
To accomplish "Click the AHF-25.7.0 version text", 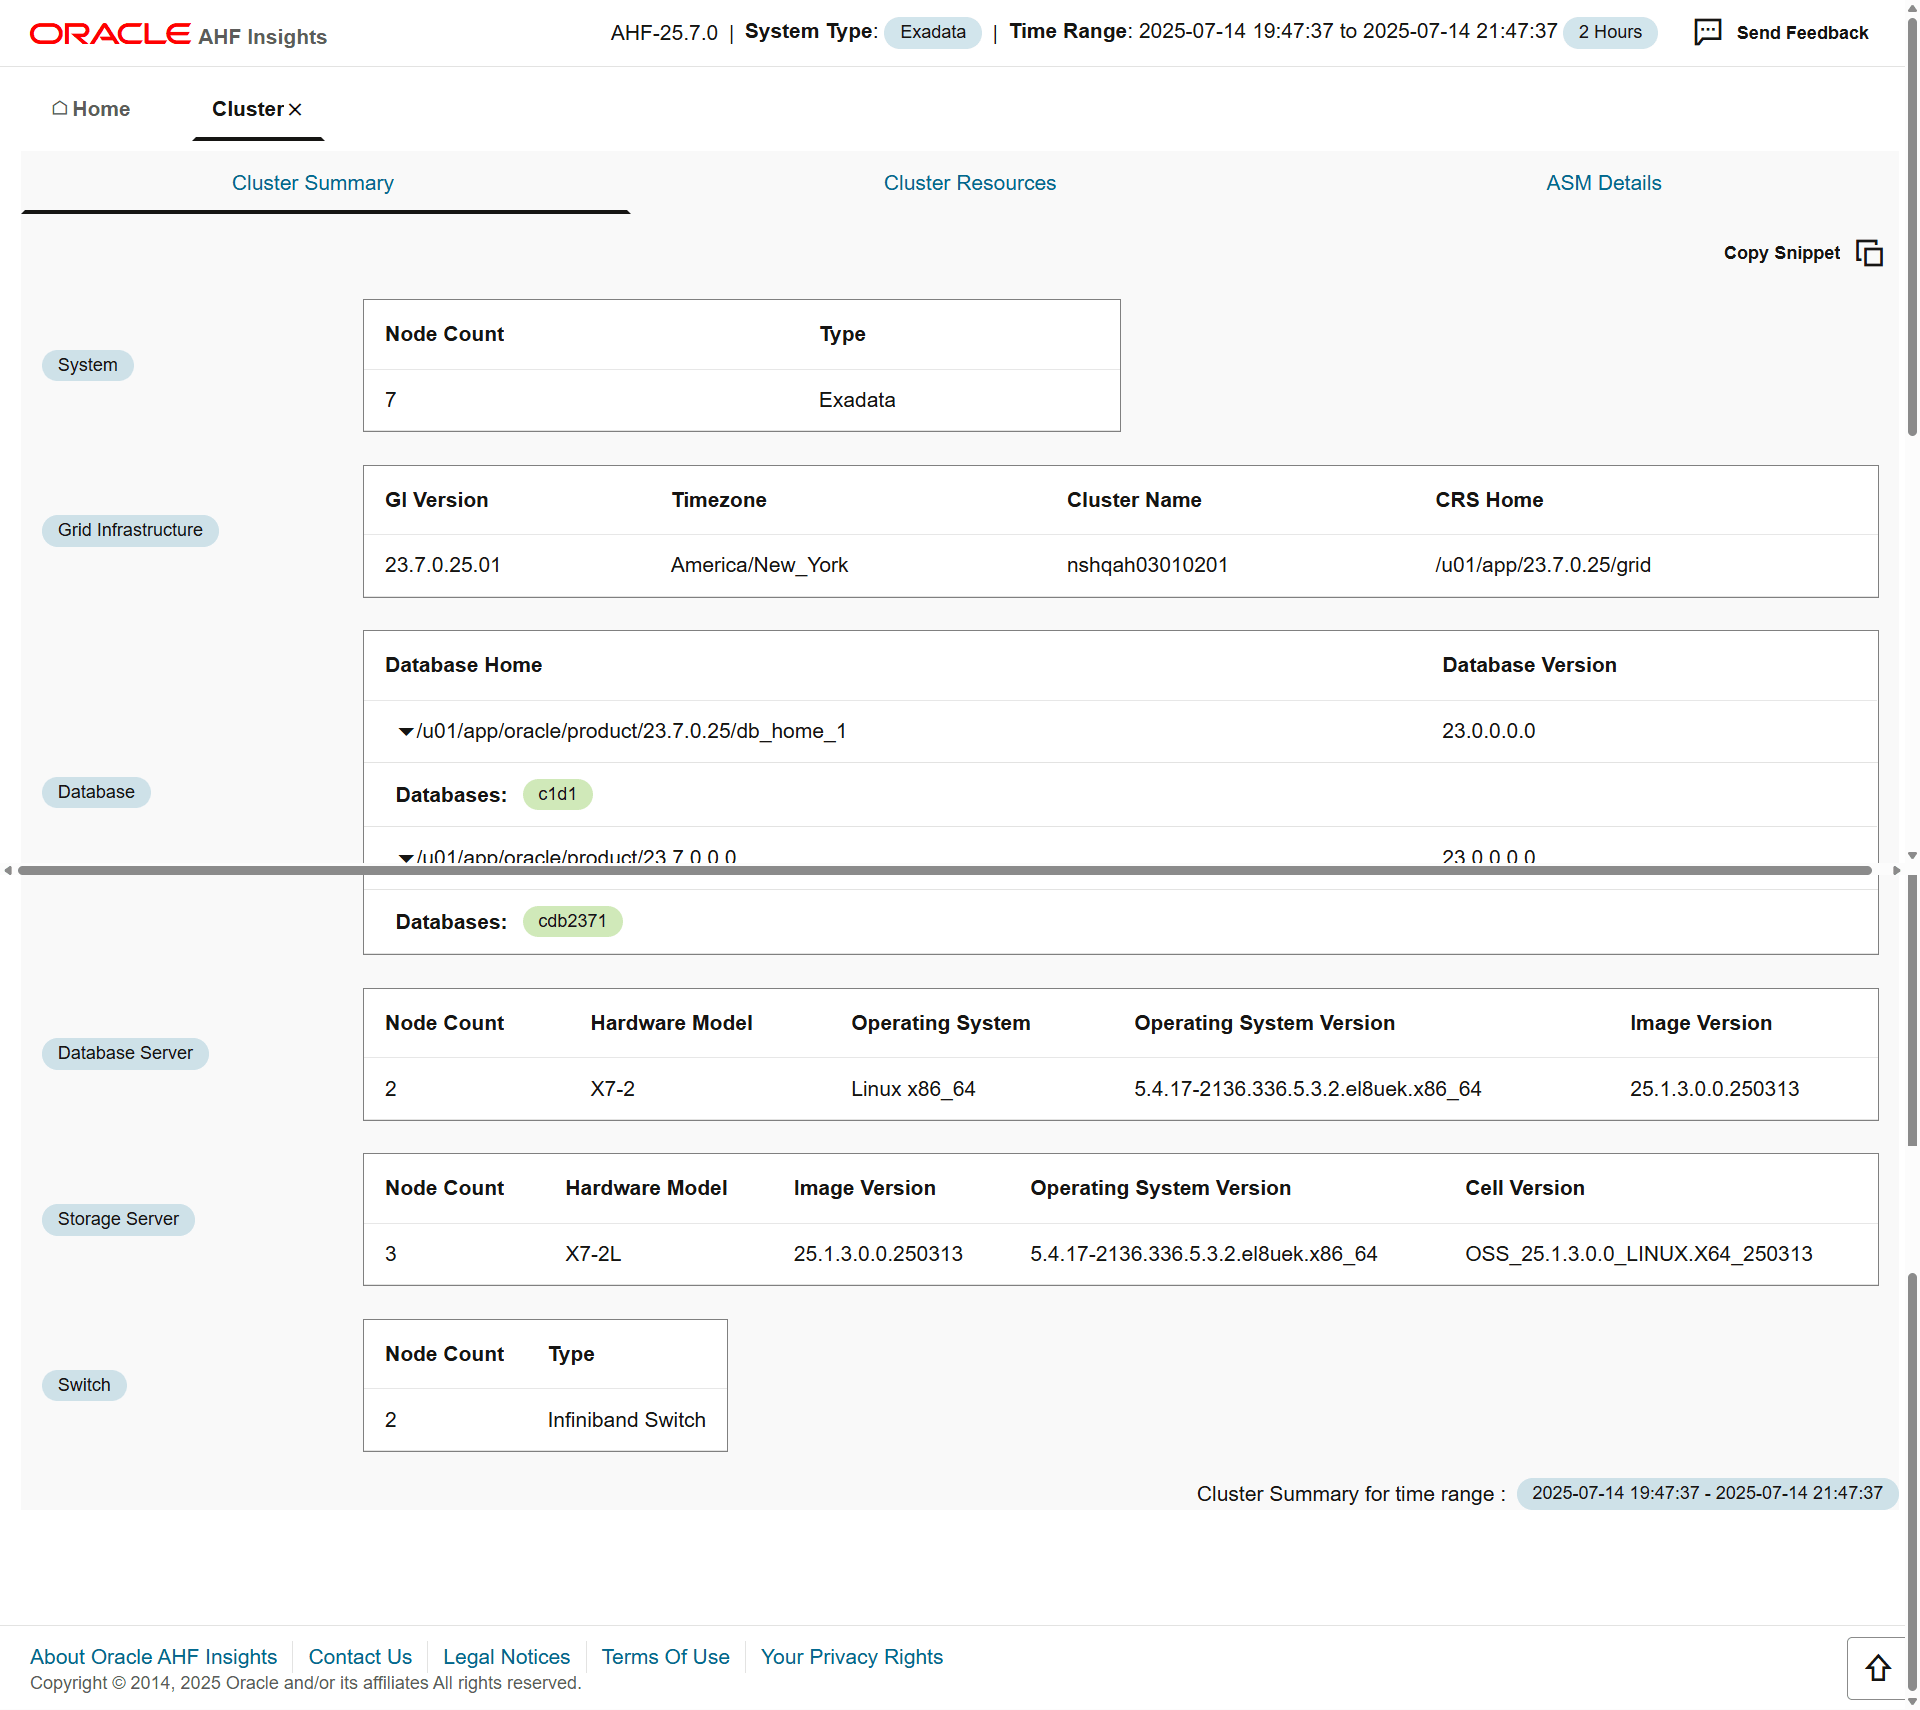I will pyautogui.click(x=664, y=33).
